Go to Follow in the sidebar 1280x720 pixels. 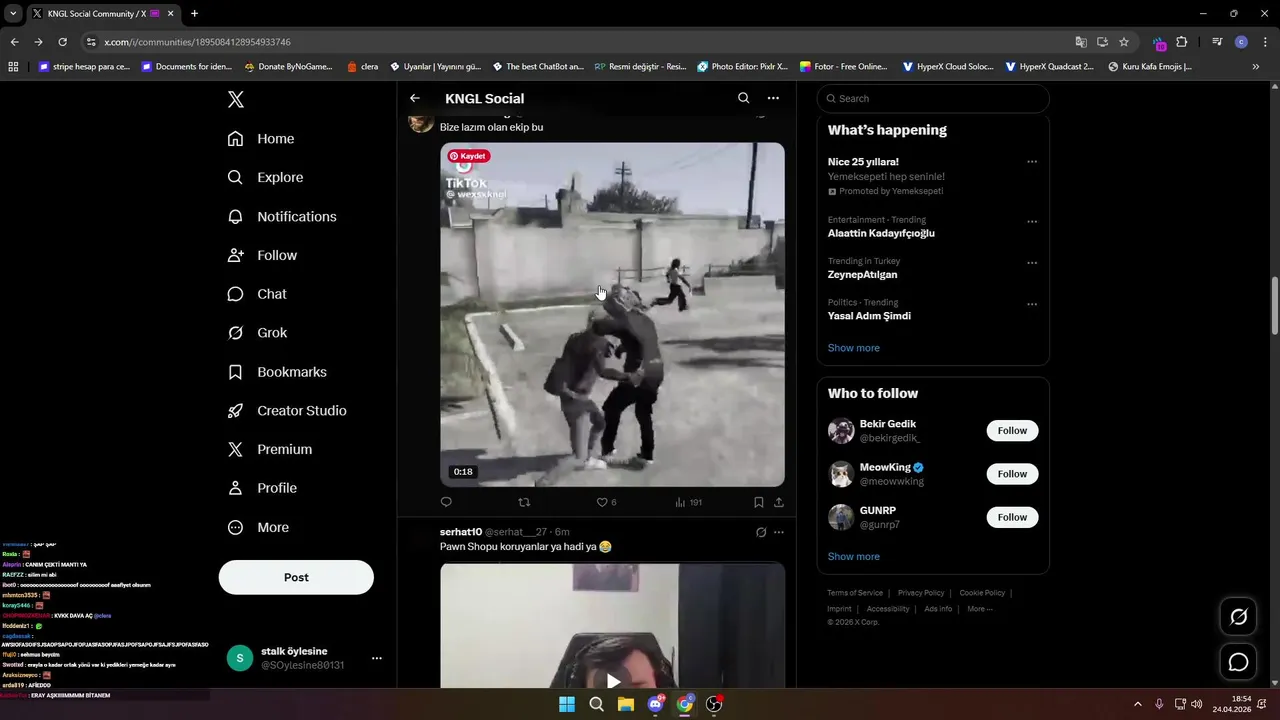(x=262, y=255)
